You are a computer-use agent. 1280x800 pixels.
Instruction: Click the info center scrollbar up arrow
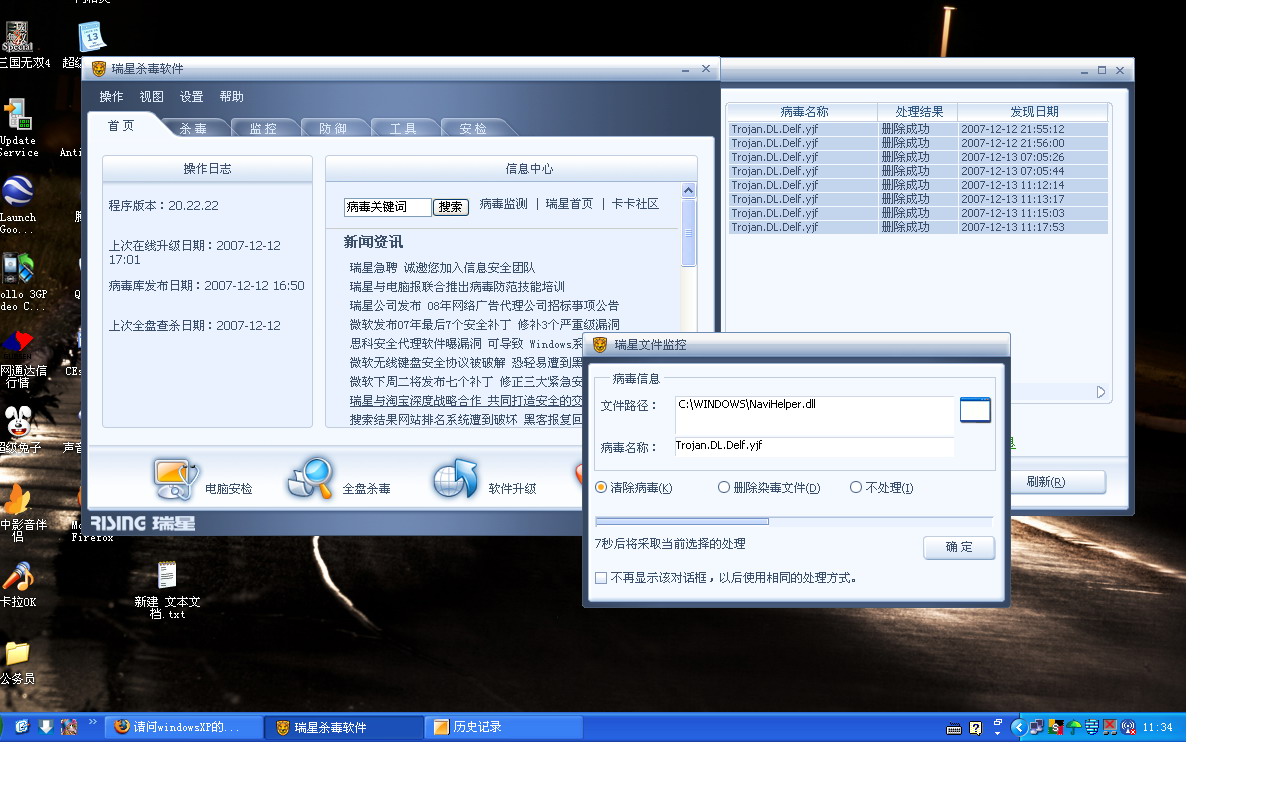click(x=689, y=191)
